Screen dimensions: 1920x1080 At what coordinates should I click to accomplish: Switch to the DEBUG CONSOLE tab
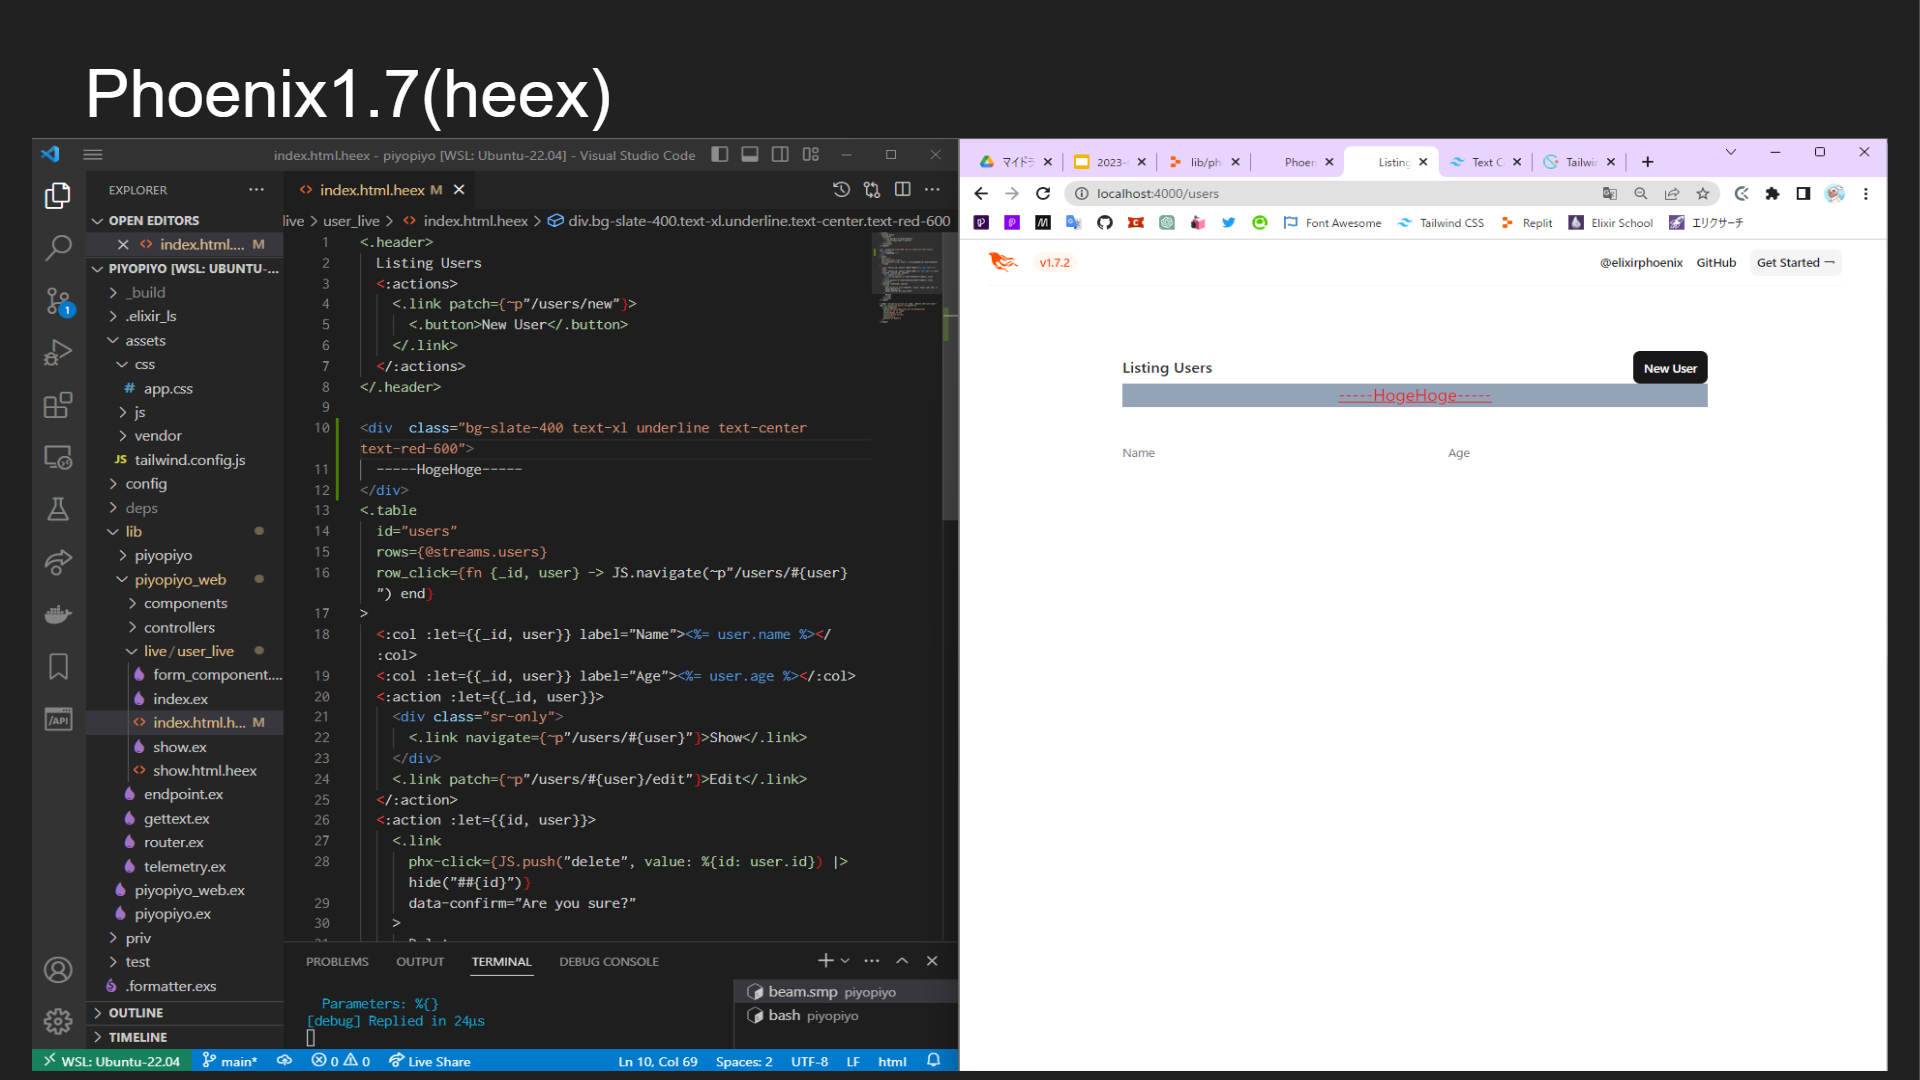click(x=608, y=962)
